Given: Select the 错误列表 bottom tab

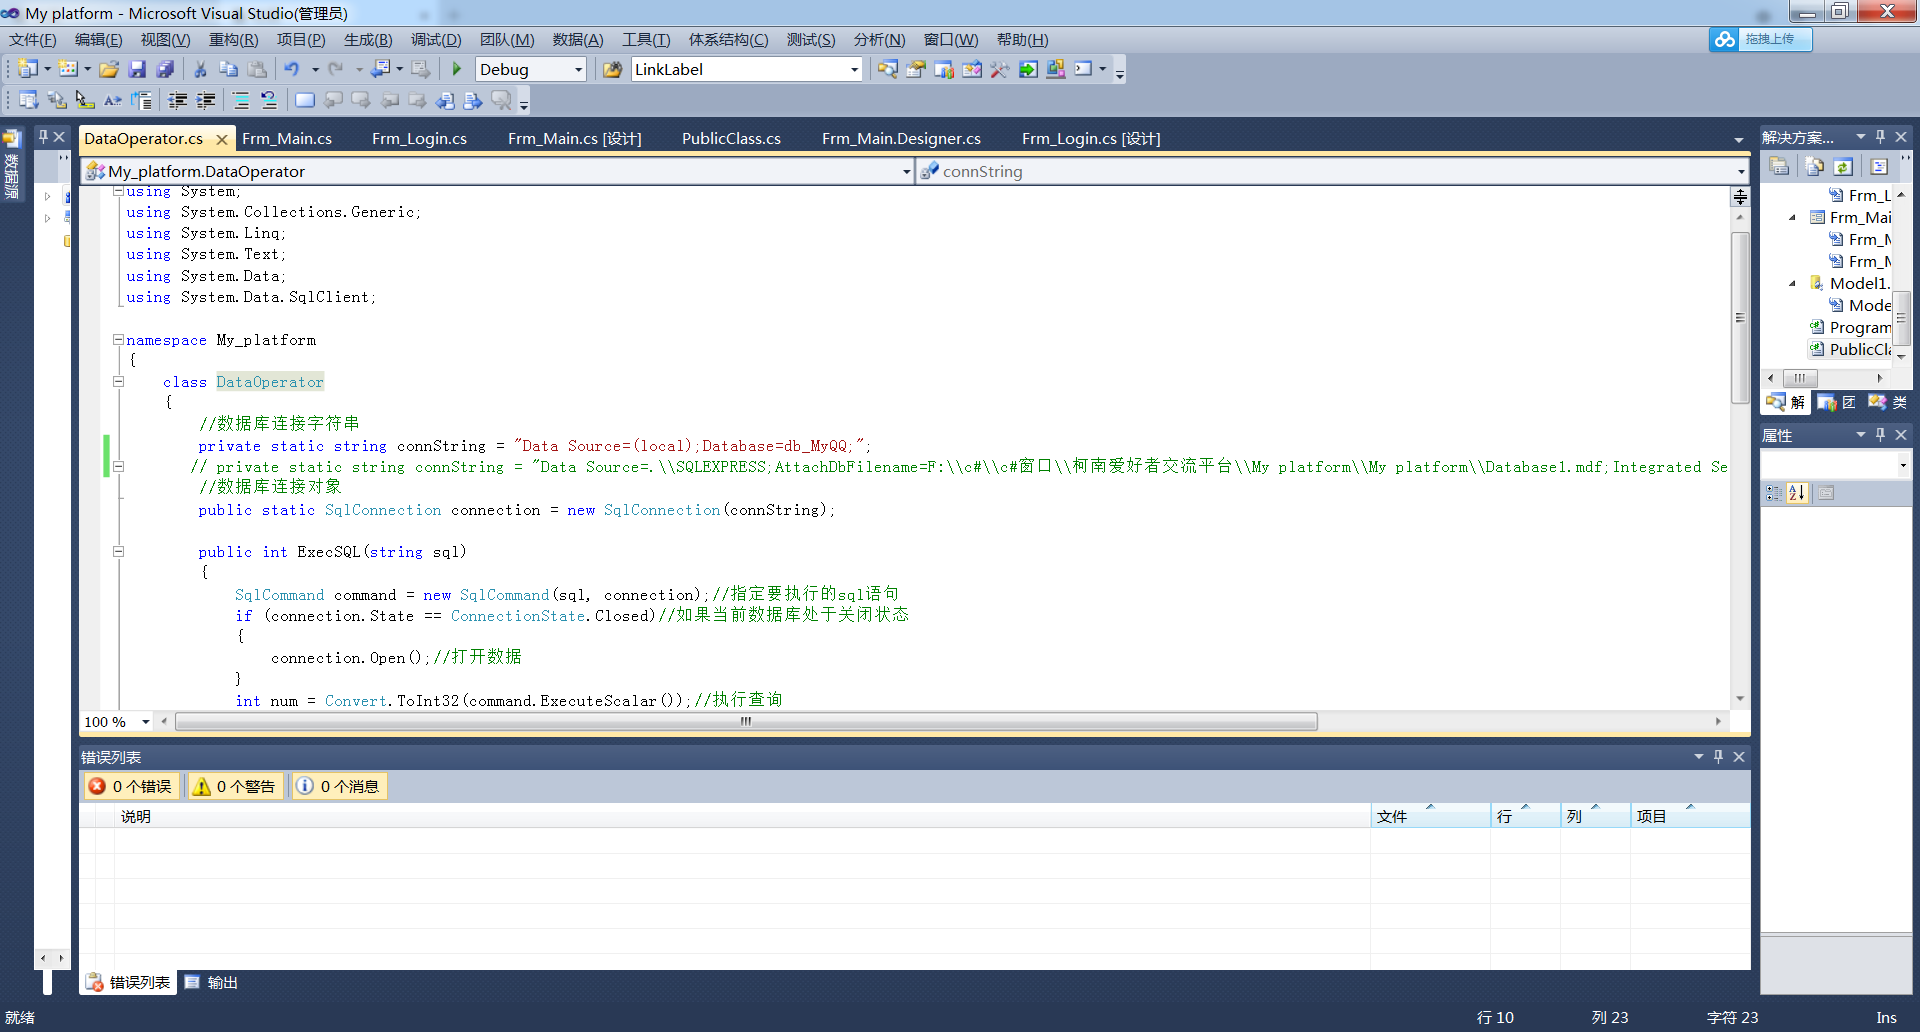Looking at the screenshot, I should pyautogui.click(x=128, y=983).
